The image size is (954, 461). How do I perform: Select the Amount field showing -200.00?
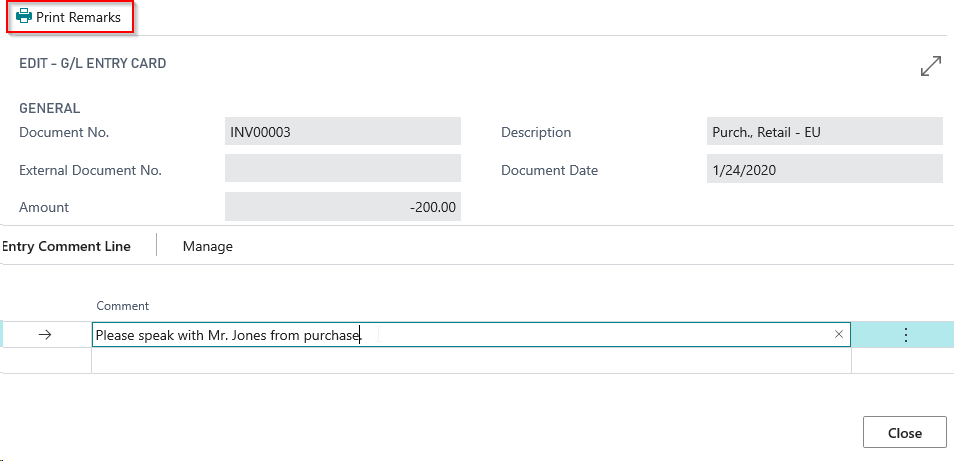342,207
